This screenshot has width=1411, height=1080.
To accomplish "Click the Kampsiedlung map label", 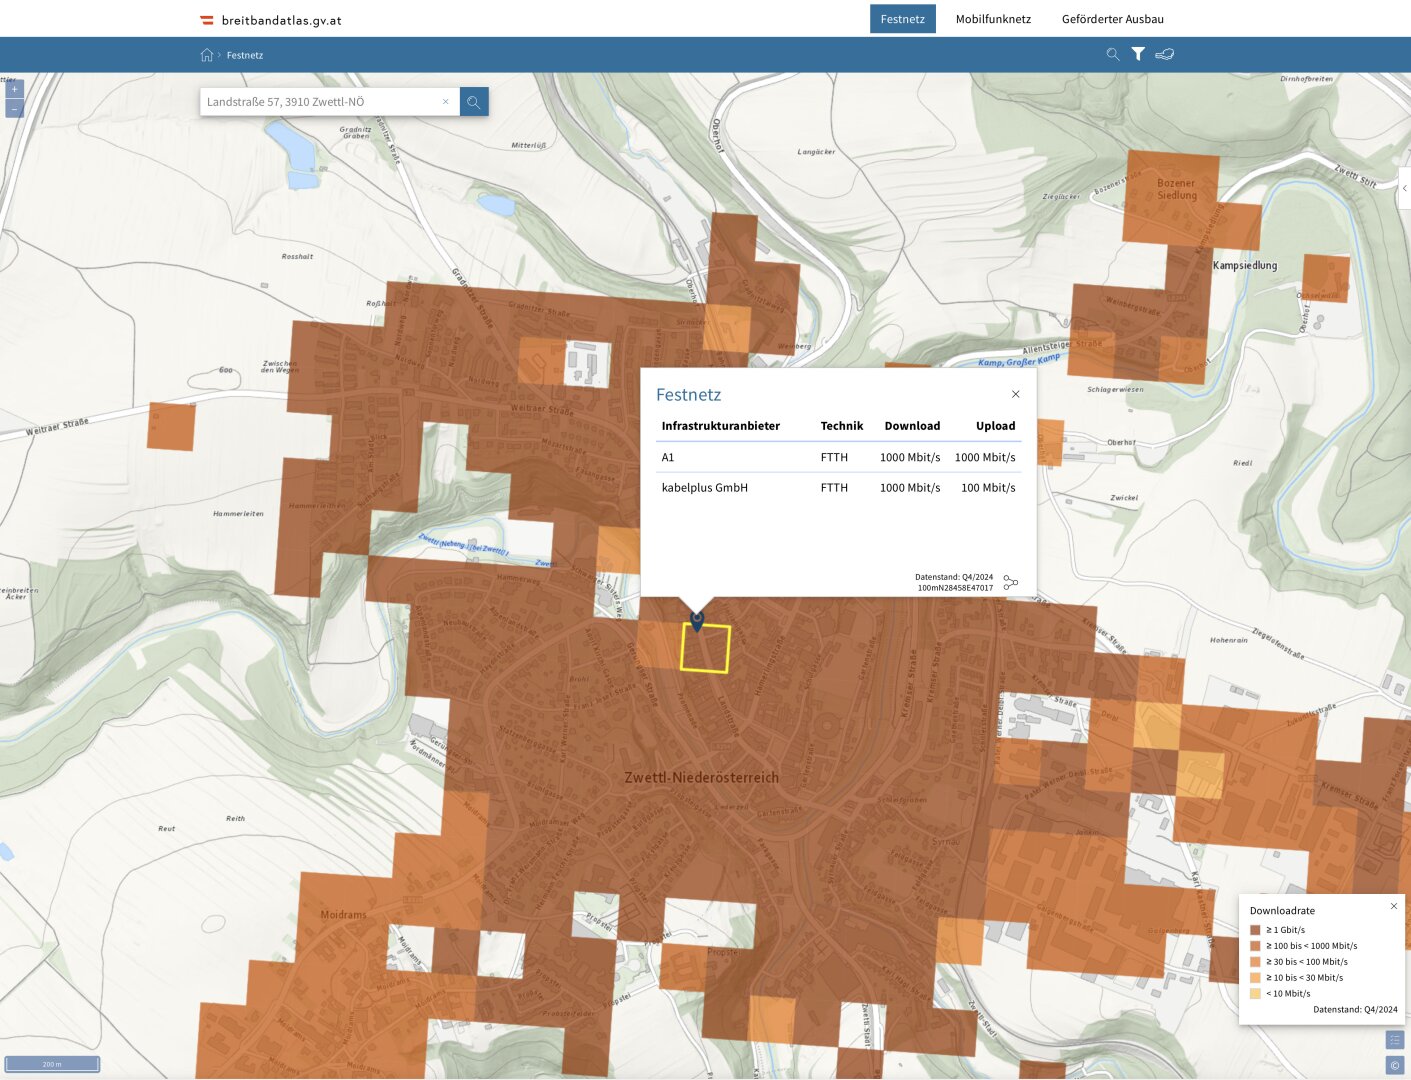I will pos(1245,266).
